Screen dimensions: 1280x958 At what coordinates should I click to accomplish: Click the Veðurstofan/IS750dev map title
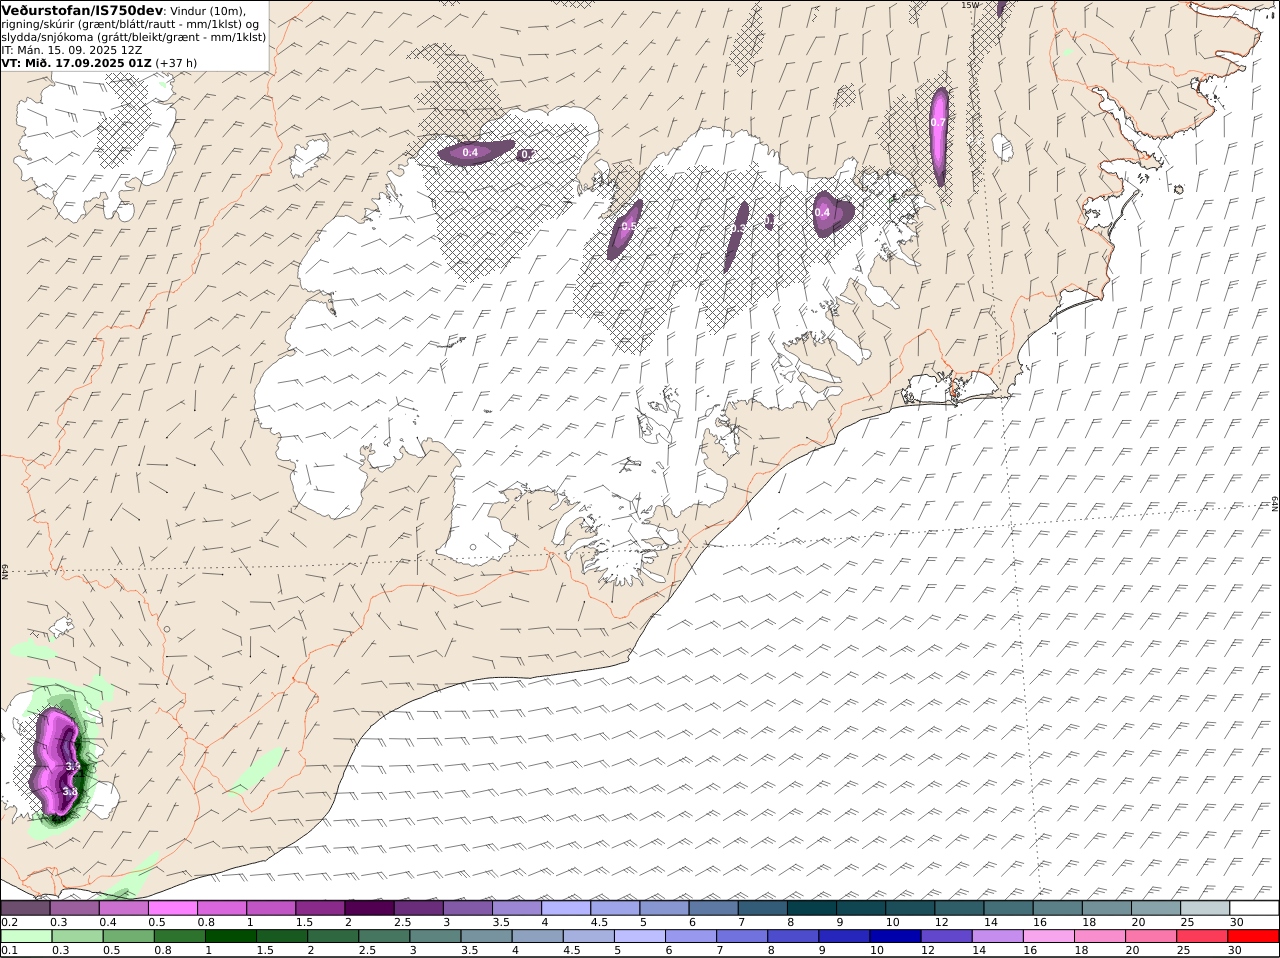pos(82,10)
